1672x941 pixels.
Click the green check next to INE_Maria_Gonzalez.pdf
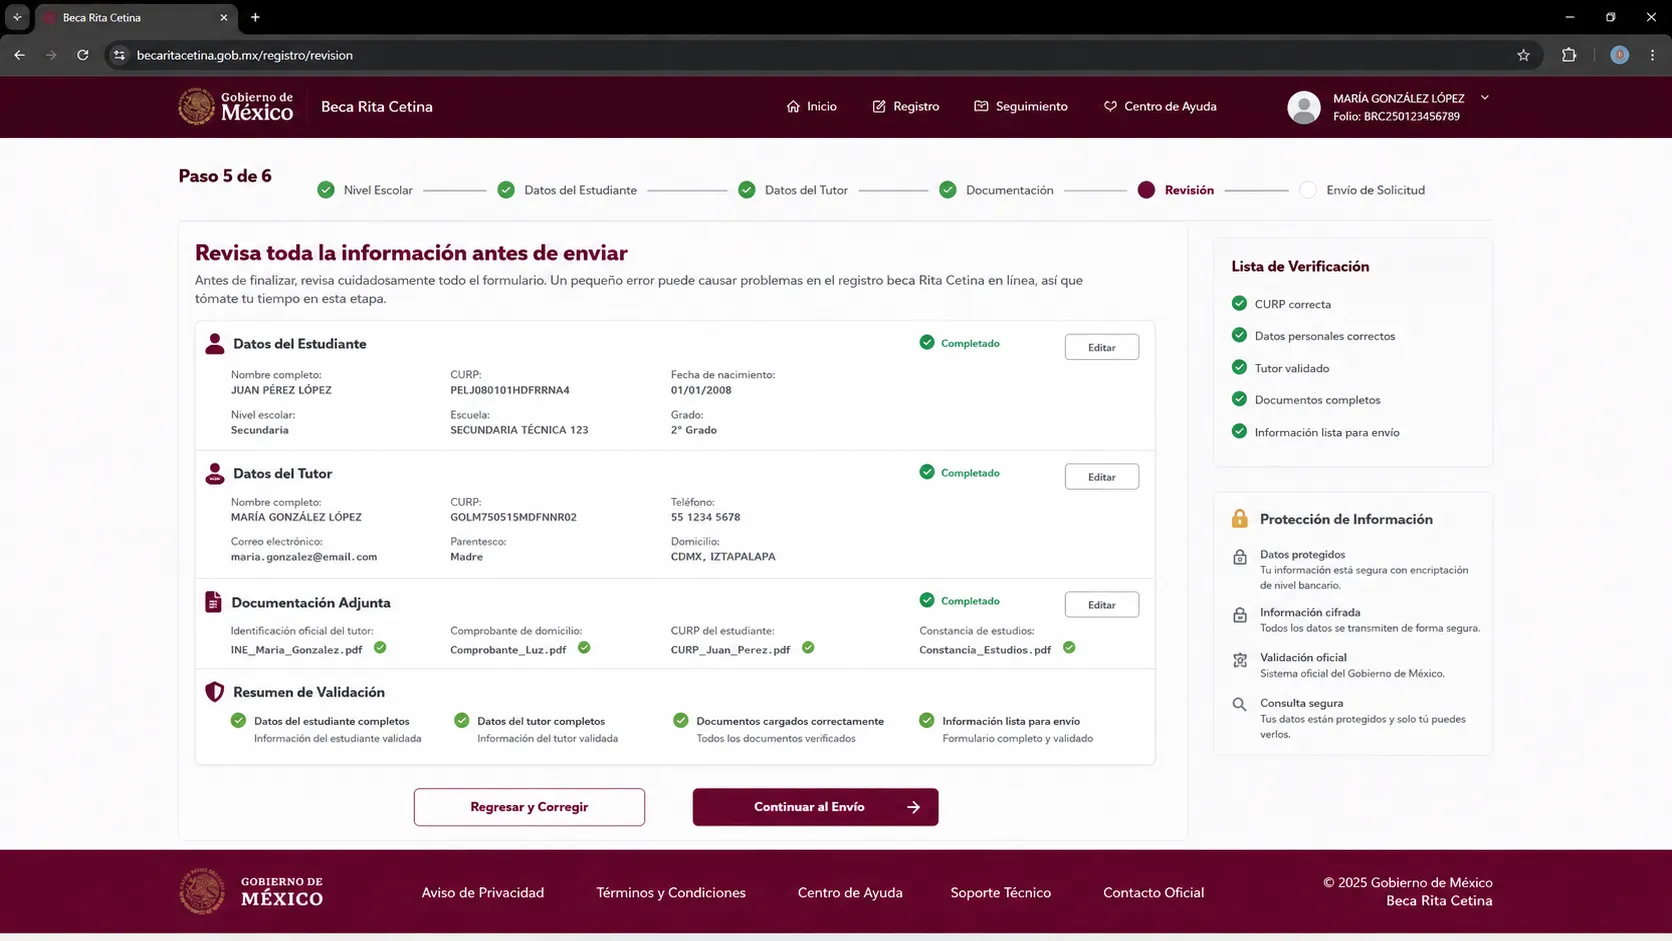(380, 648)
